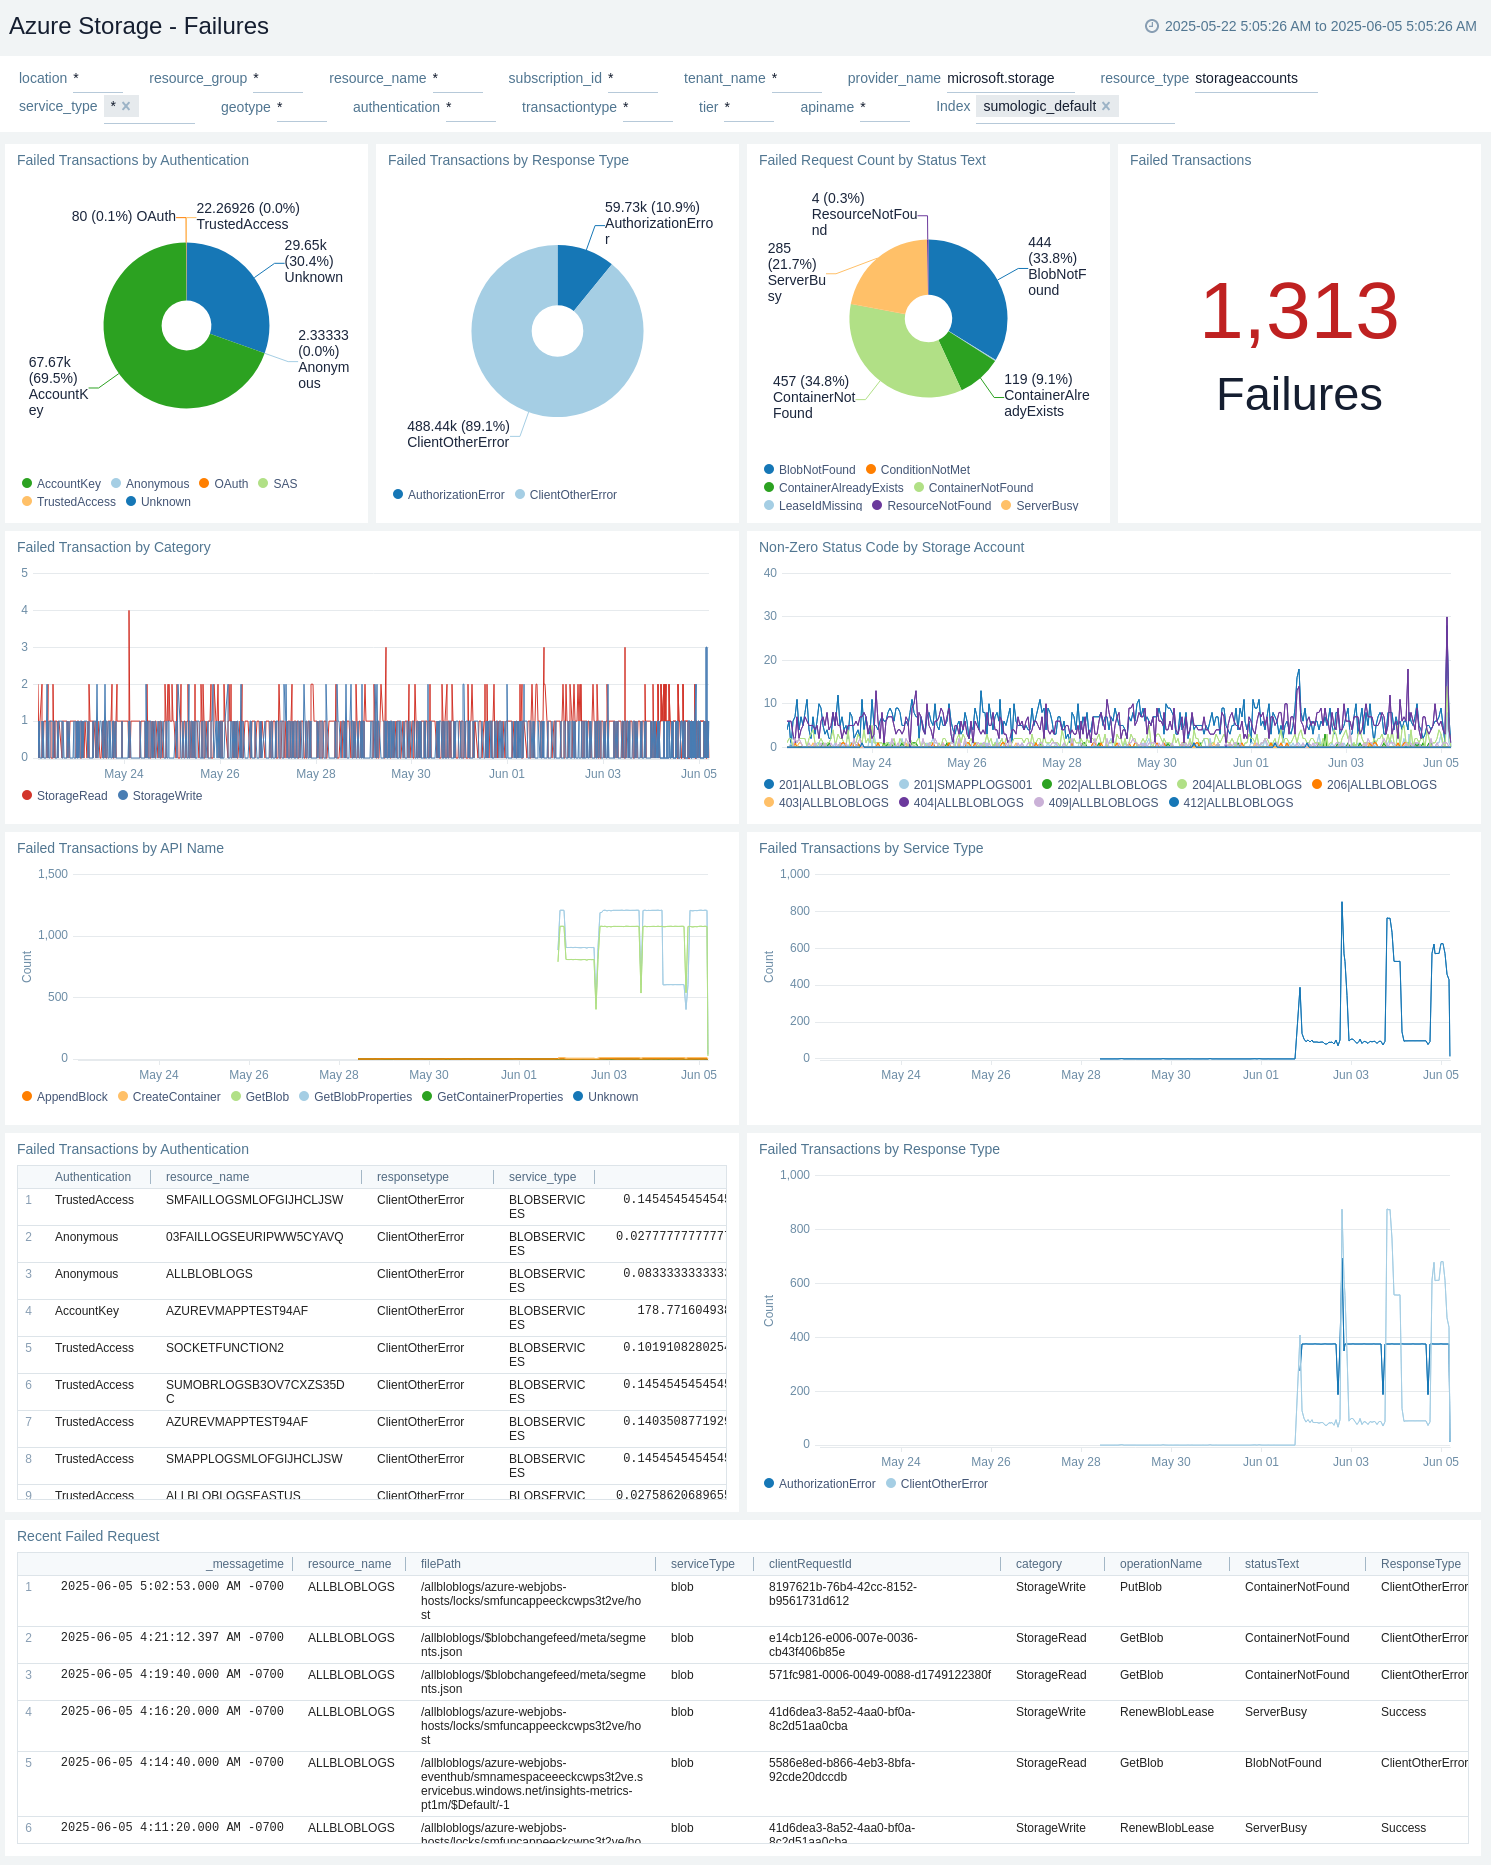Image resolution: width=1491 pixels, height=1865 pixels.
Task: Toggle ContainerAlreadyExists legend entry
Action: click(x=834, y=488)
